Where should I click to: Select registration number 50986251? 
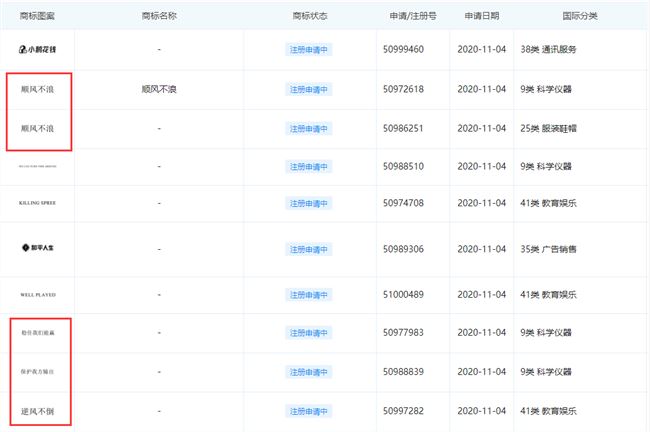pyautogui.click(x=403, y=129)
